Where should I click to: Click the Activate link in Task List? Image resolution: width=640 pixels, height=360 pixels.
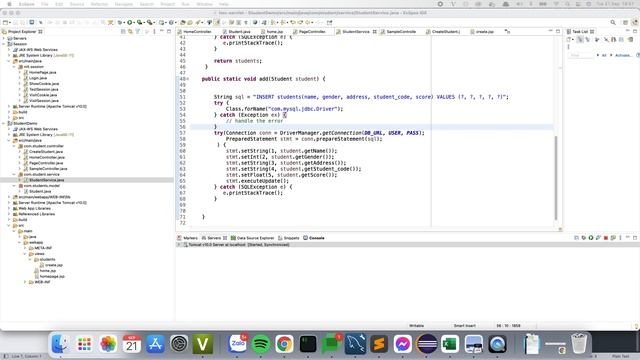click(623, 55)
